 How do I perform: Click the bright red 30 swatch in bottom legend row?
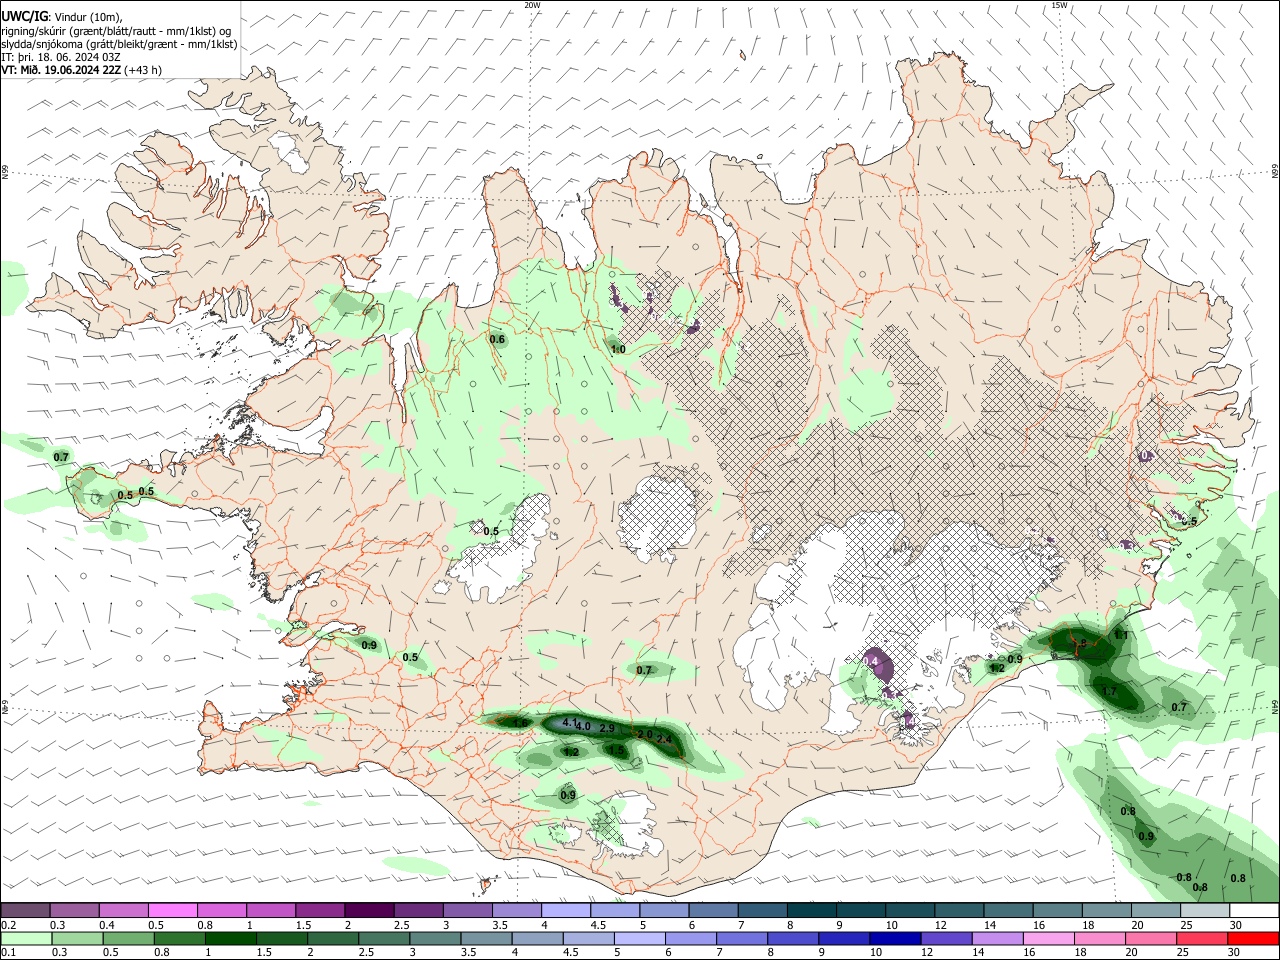[x=1253, y=939]
